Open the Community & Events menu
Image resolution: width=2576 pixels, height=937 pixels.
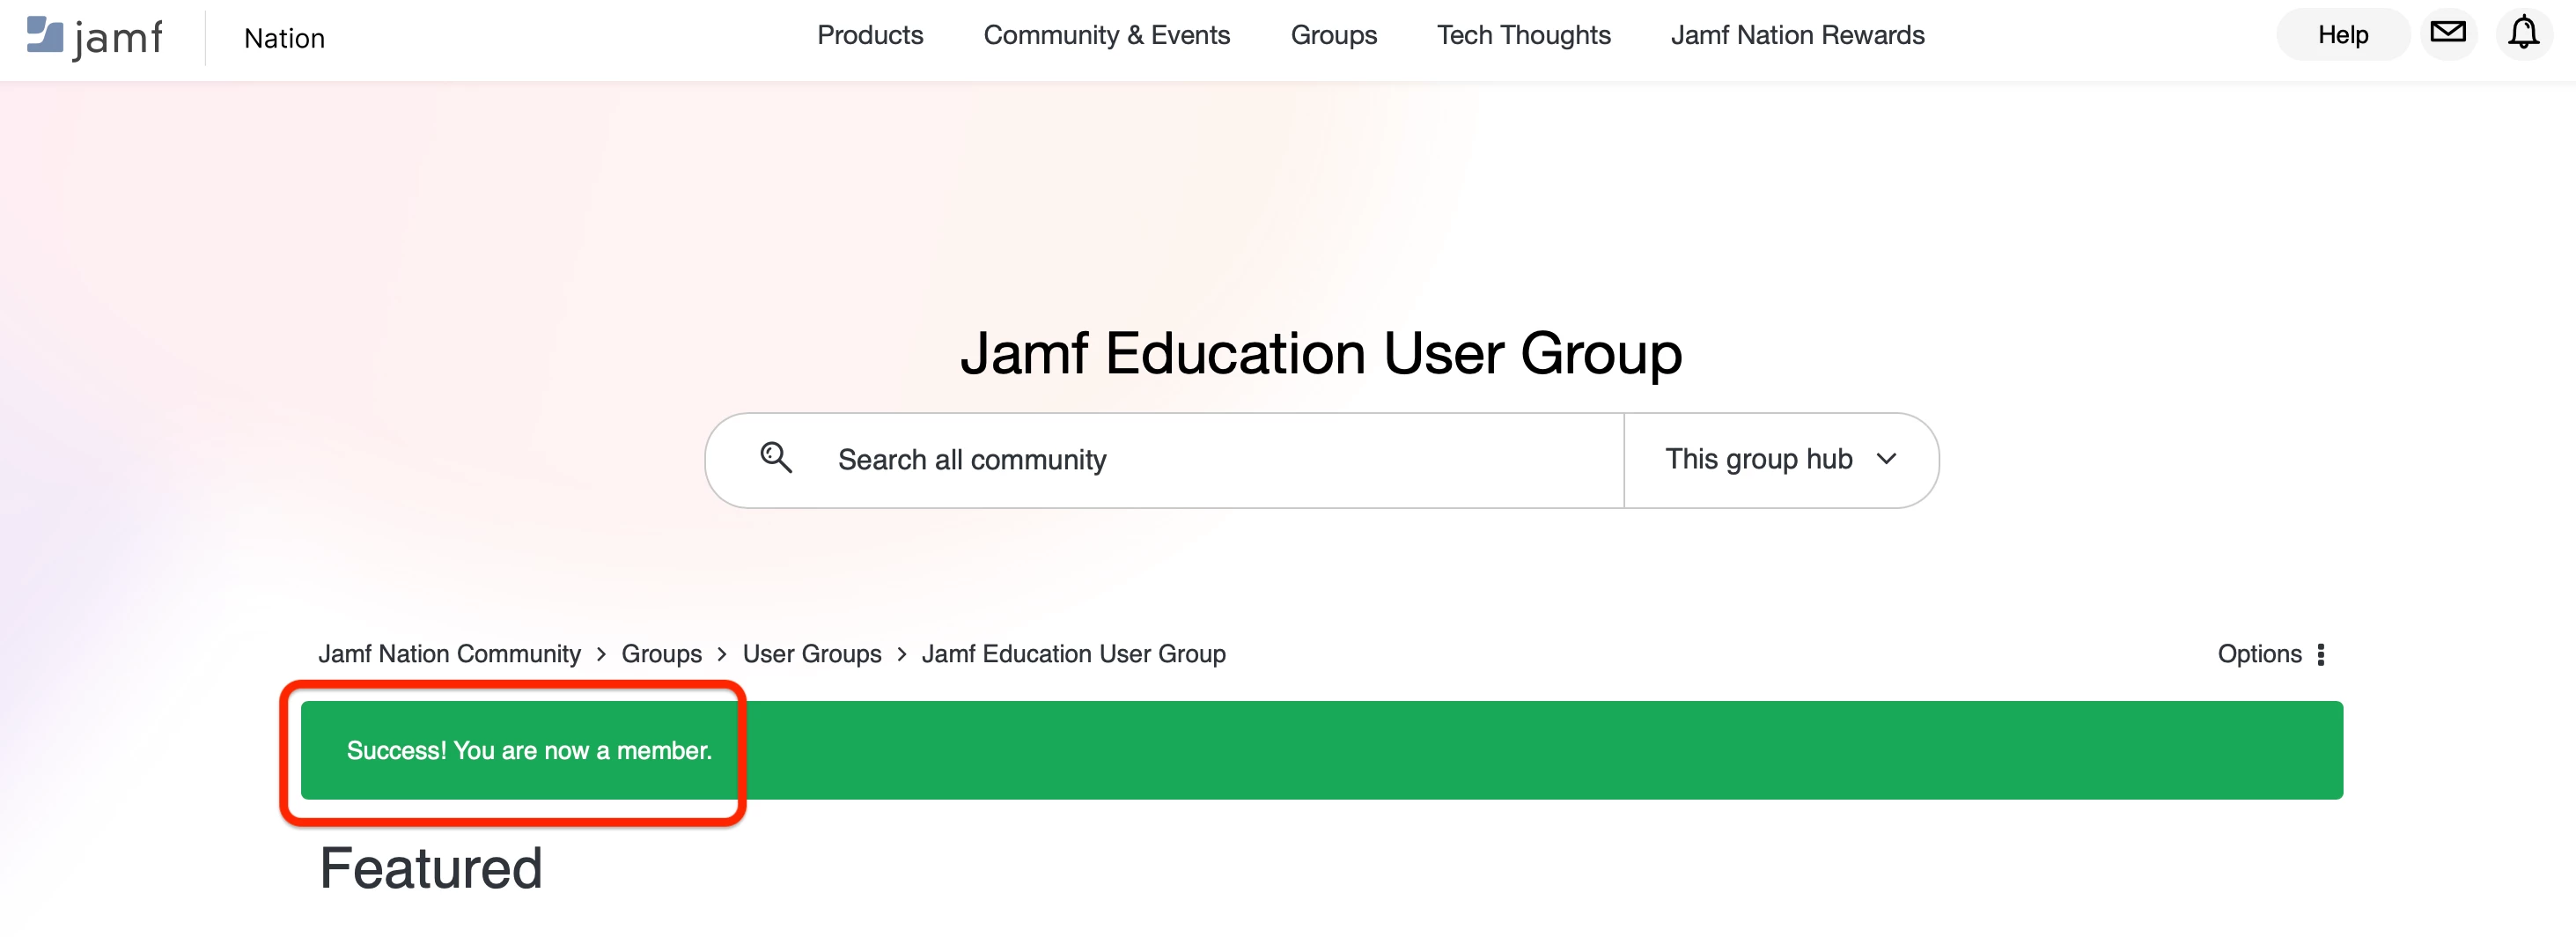pos(1106,35)
